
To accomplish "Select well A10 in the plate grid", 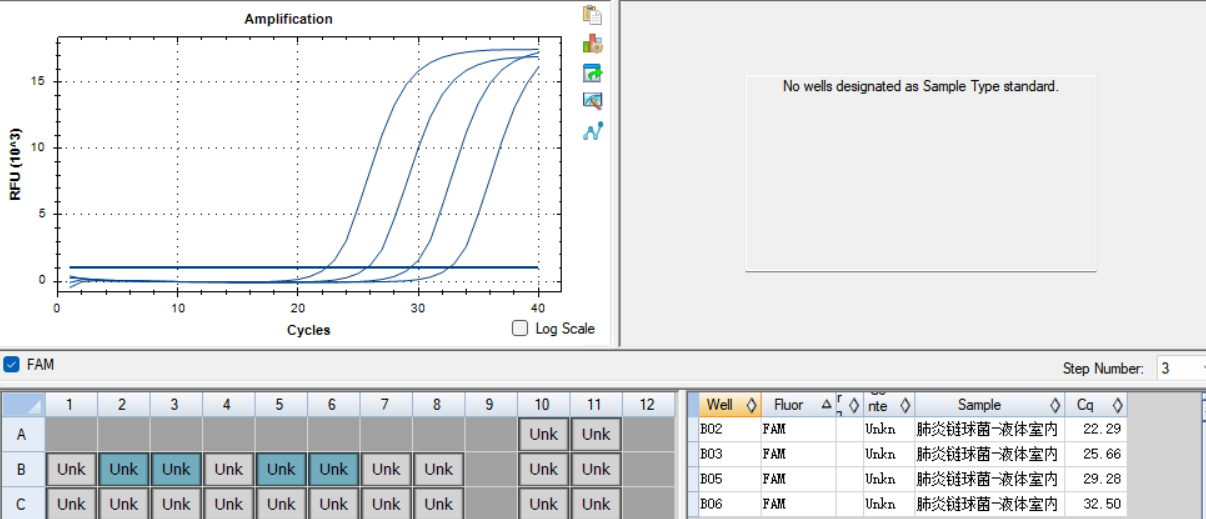I will (x=543, y=434).
